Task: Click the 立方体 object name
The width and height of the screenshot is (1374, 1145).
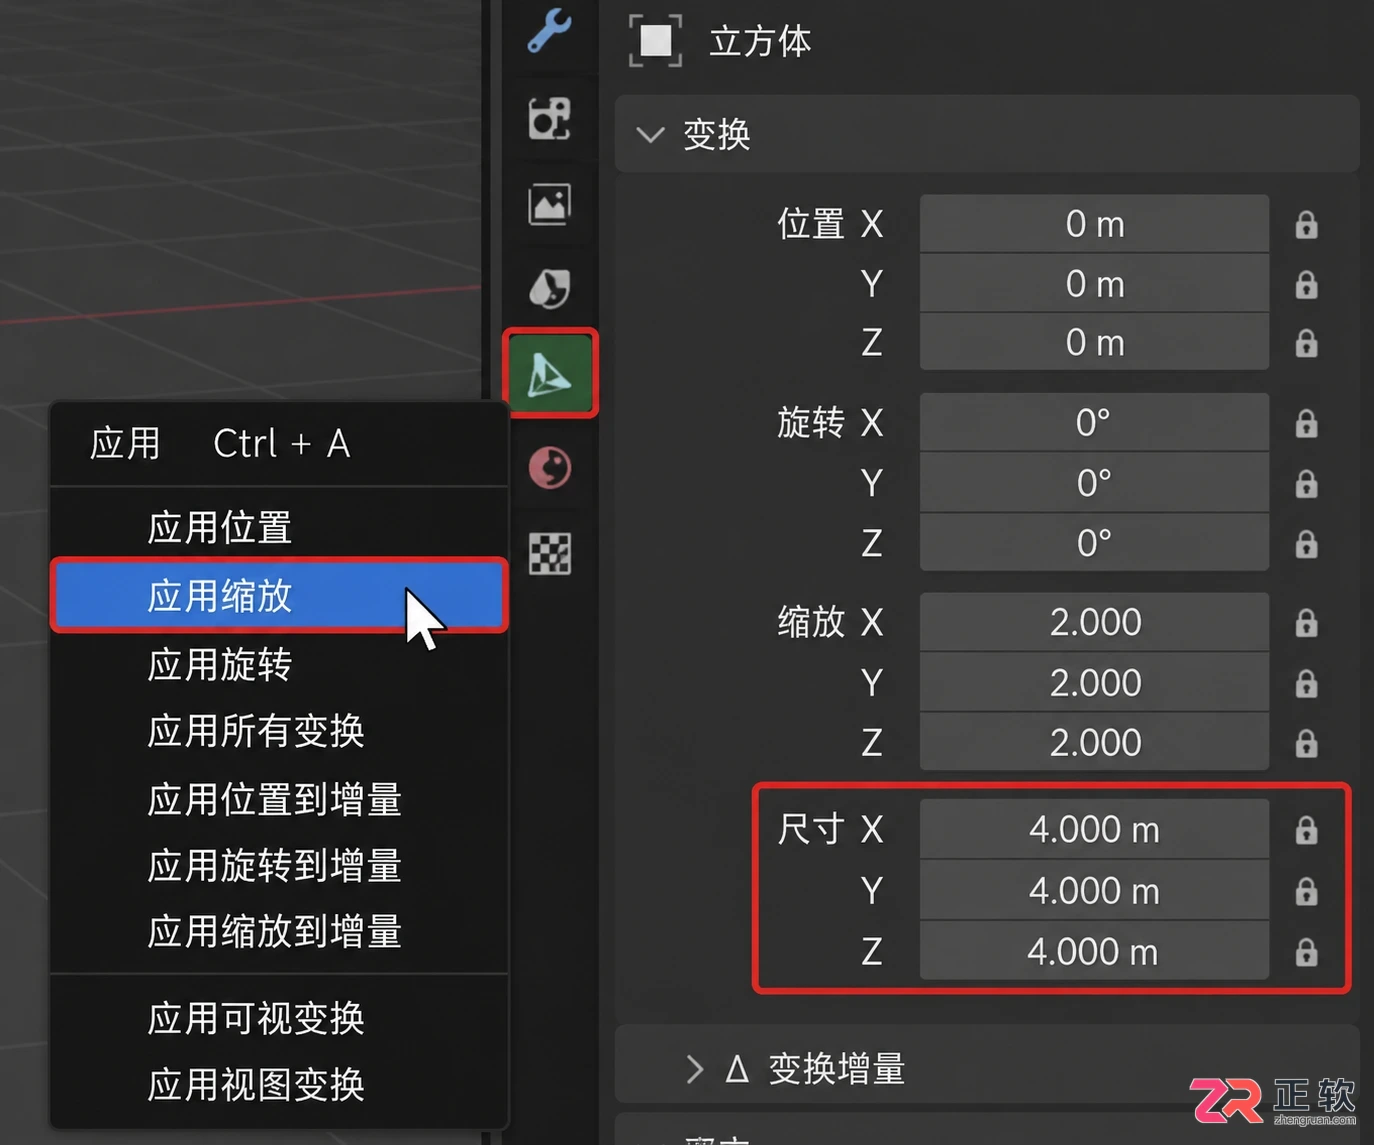Action: [x=760, y=42]
